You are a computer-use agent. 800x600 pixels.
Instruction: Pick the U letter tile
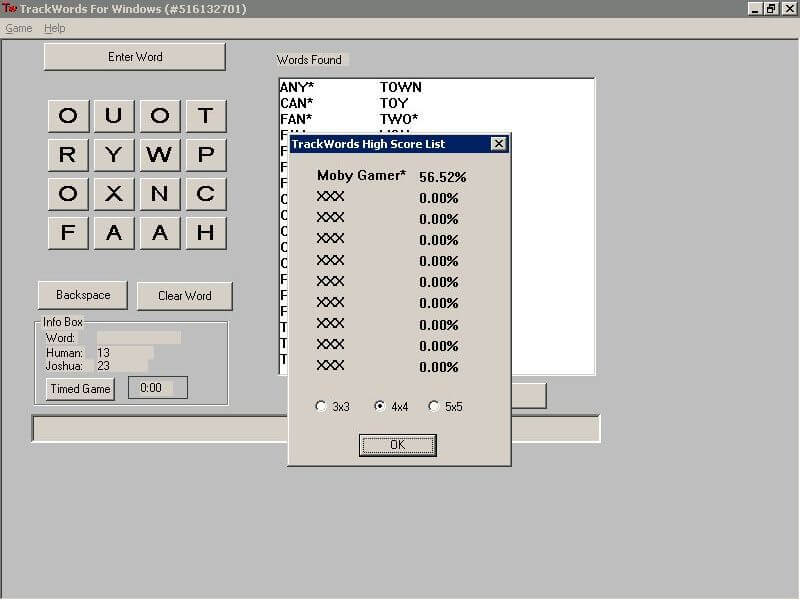pos(114,116)
